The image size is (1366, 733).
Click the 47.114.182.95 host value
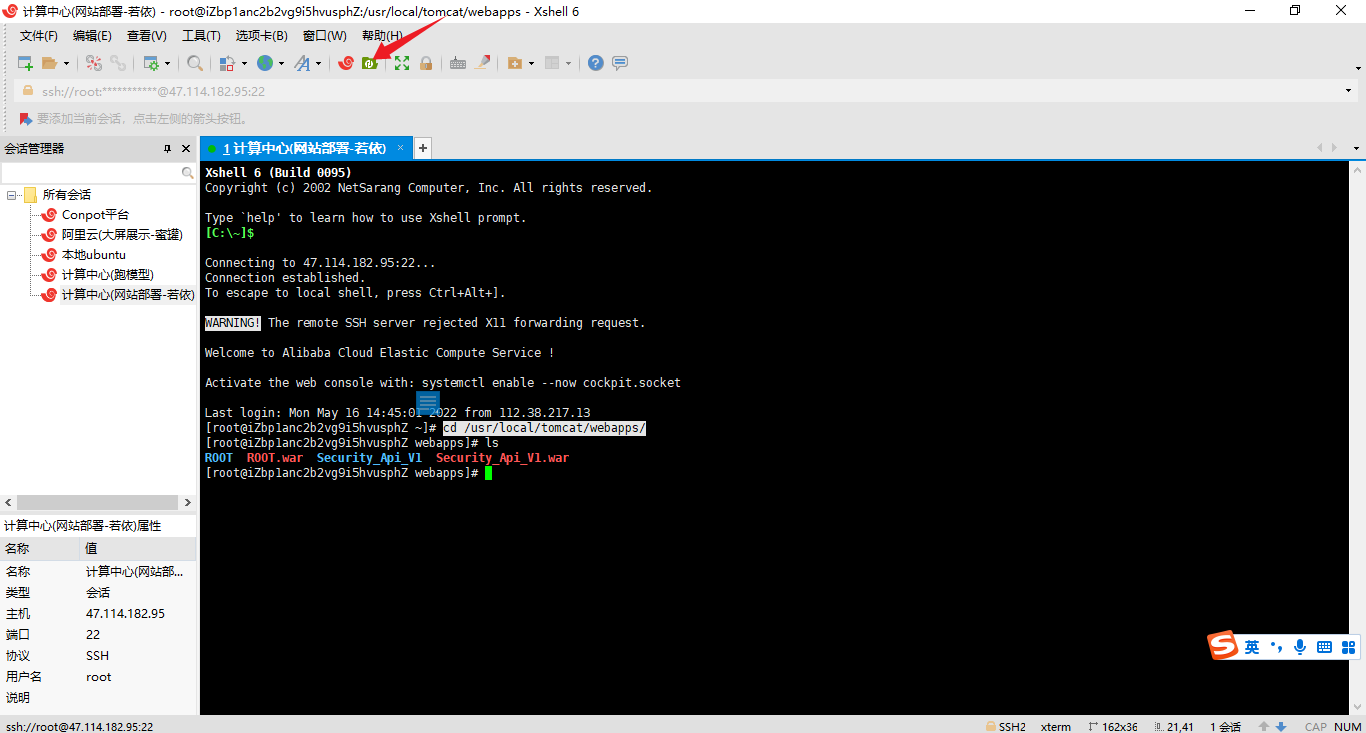[x=125, y=614]
